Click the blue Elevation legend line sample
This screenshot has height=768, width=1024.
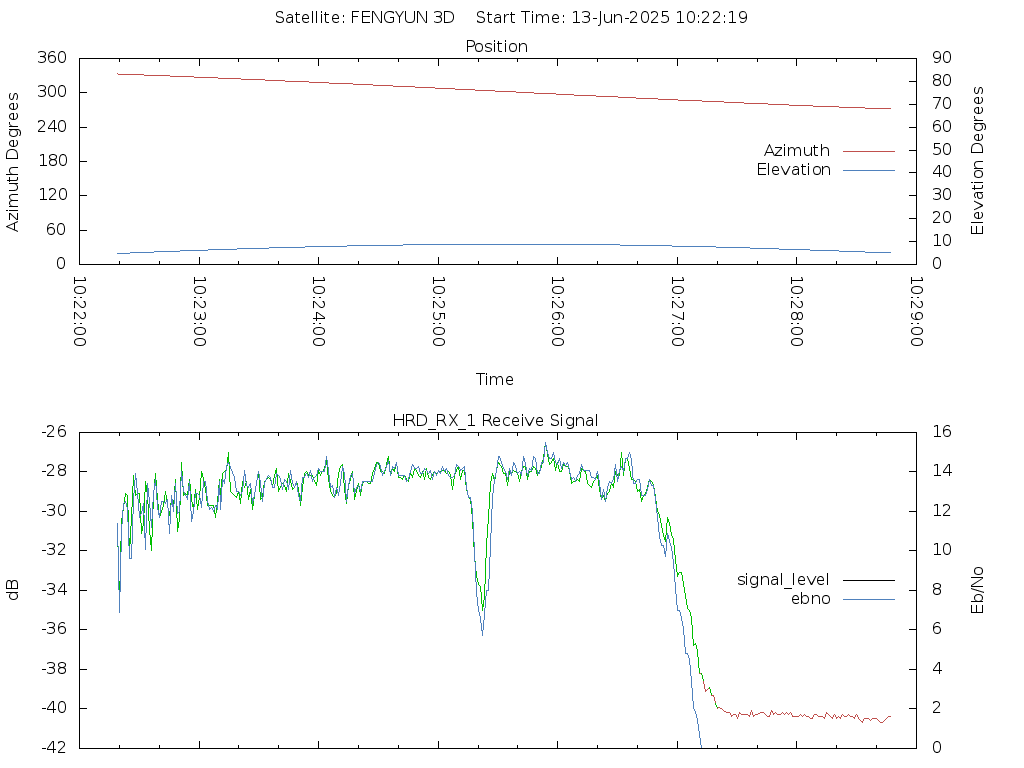(869, 170)
